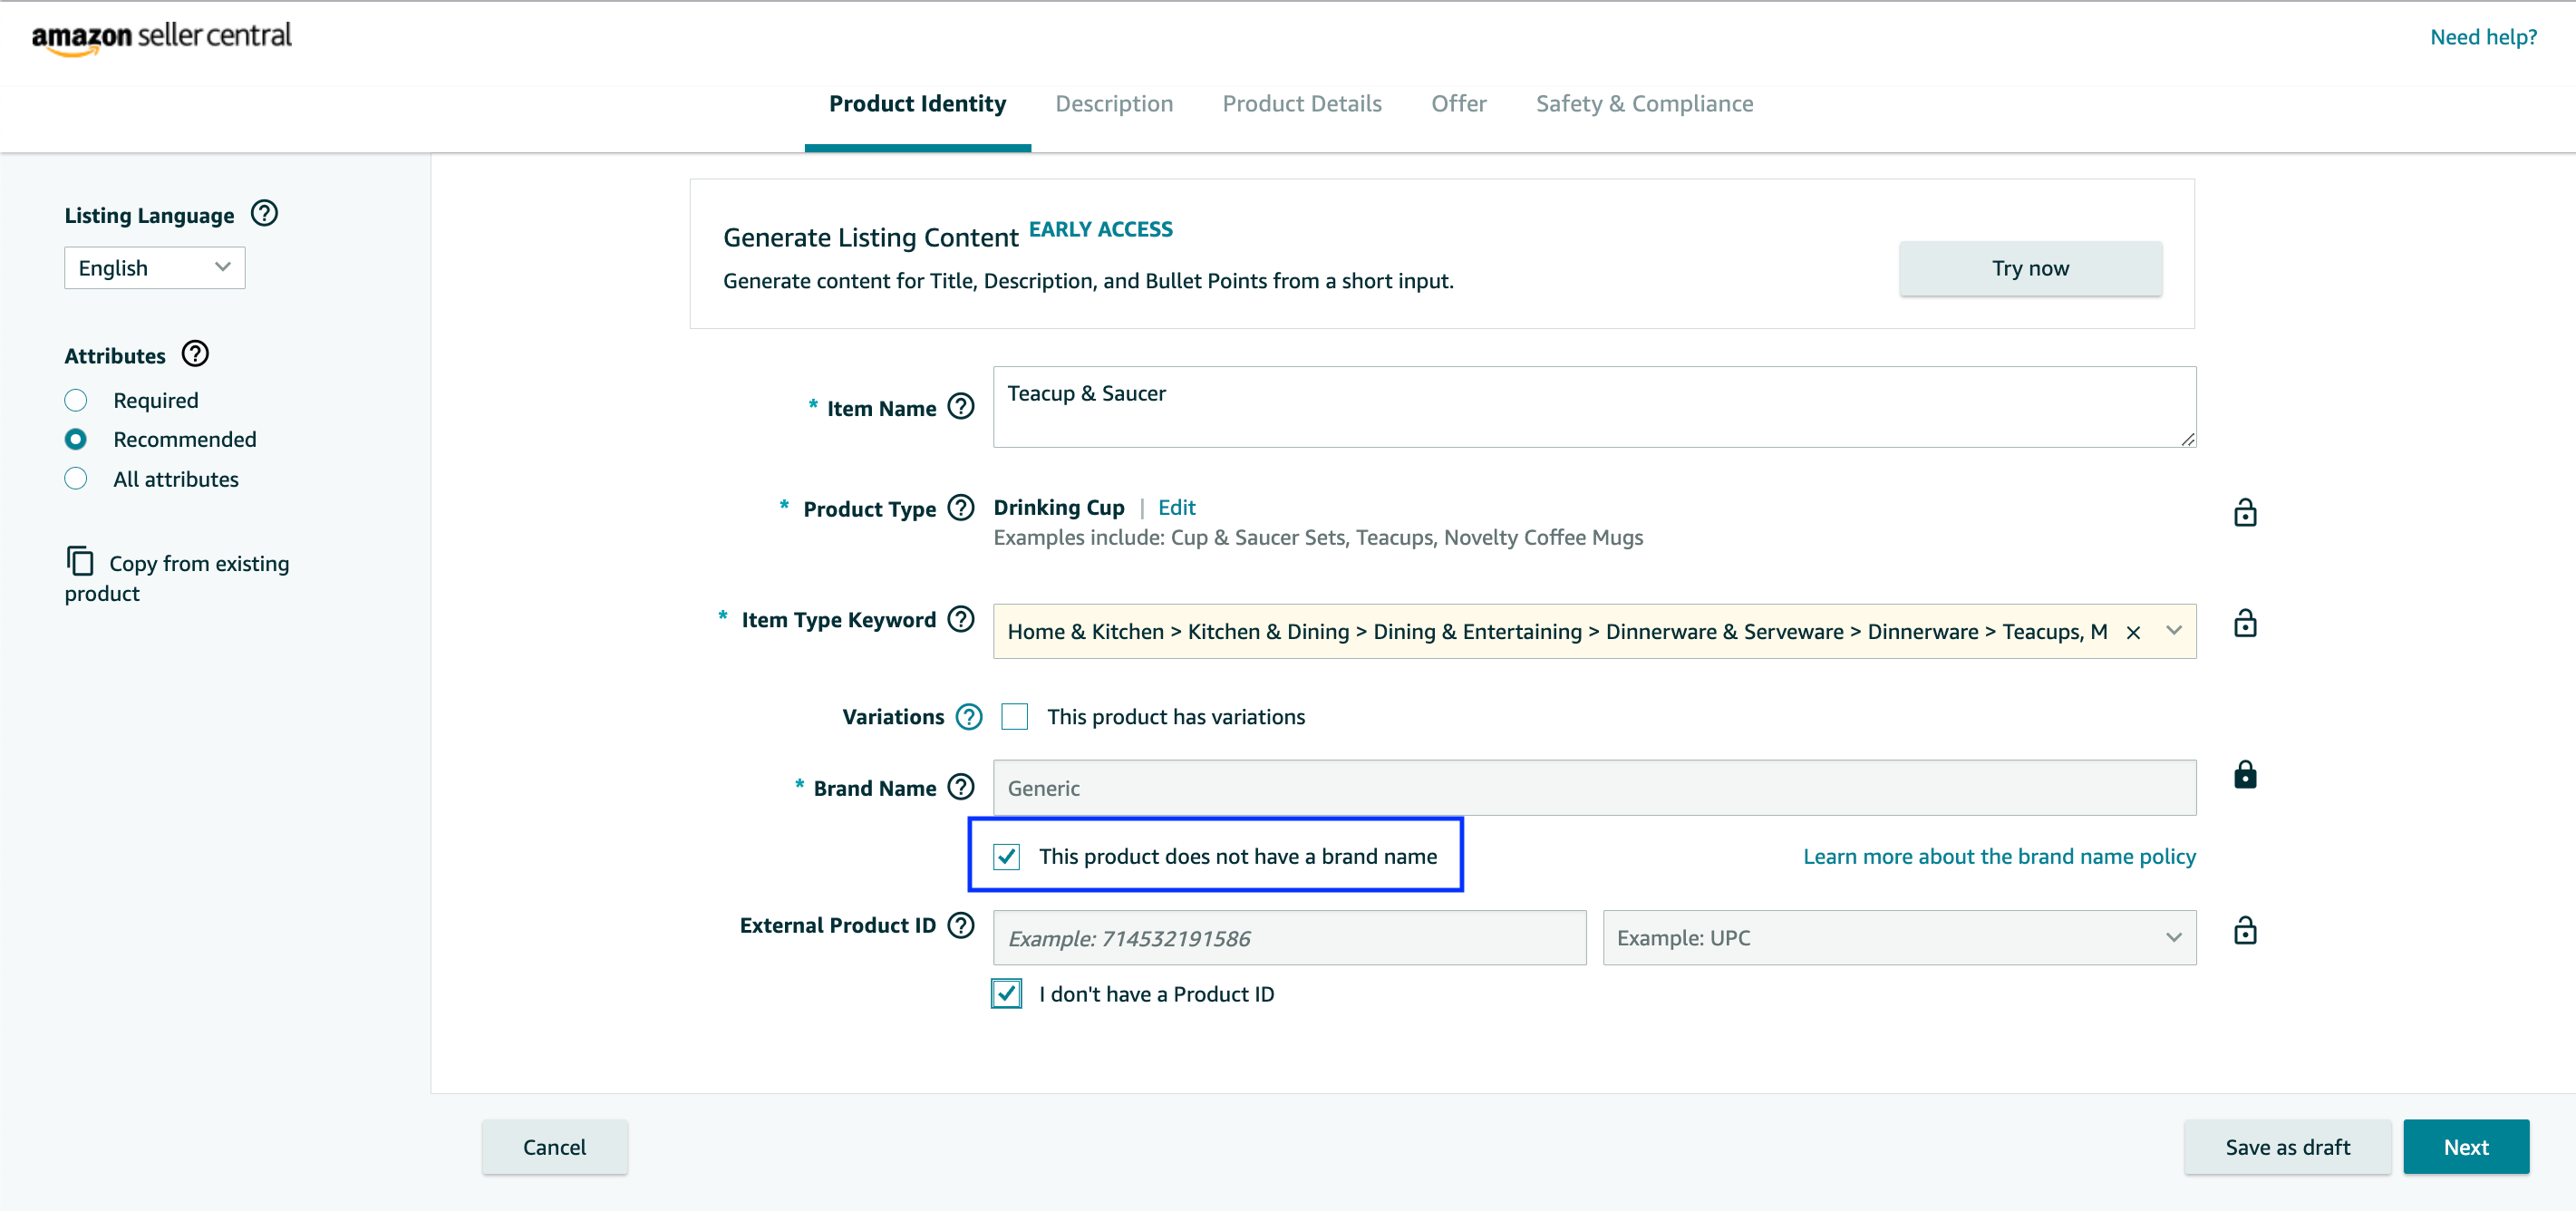Open the External Product ID type dropdown
Viewport: 2576px width, 1211px height.
[1898, 938]
